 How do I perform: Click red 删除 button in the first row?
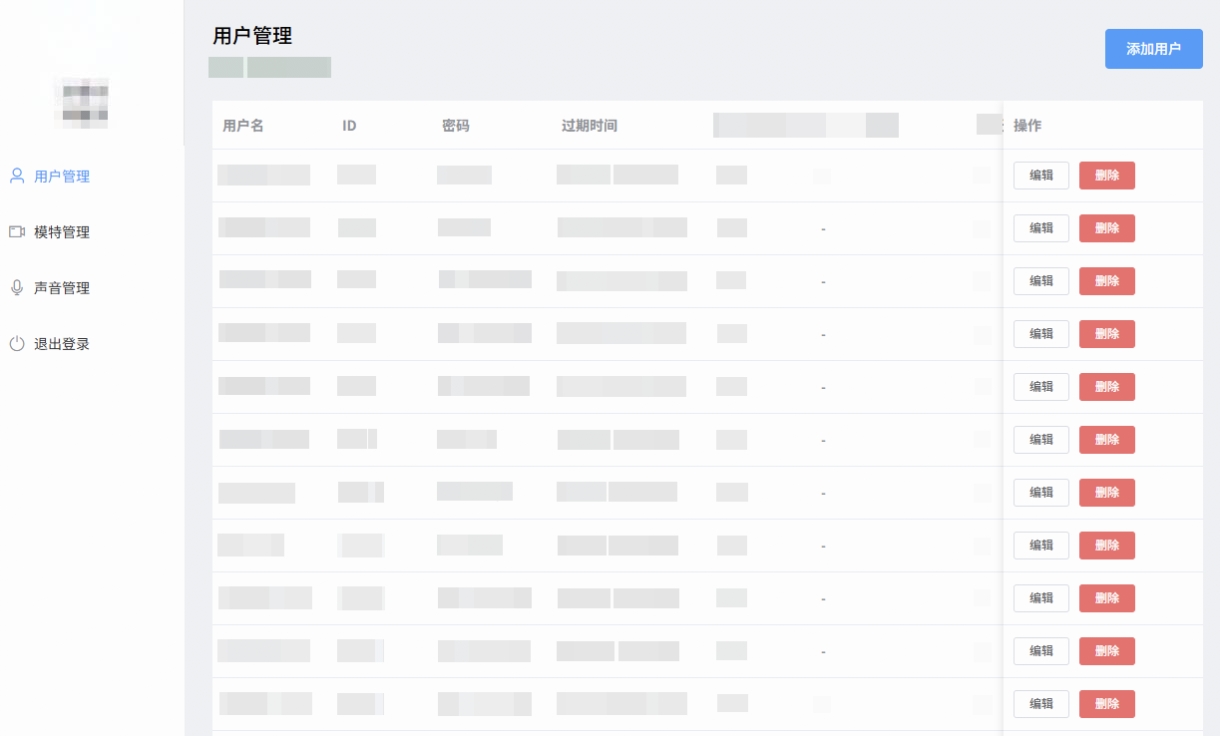[x=1106, y=175]
